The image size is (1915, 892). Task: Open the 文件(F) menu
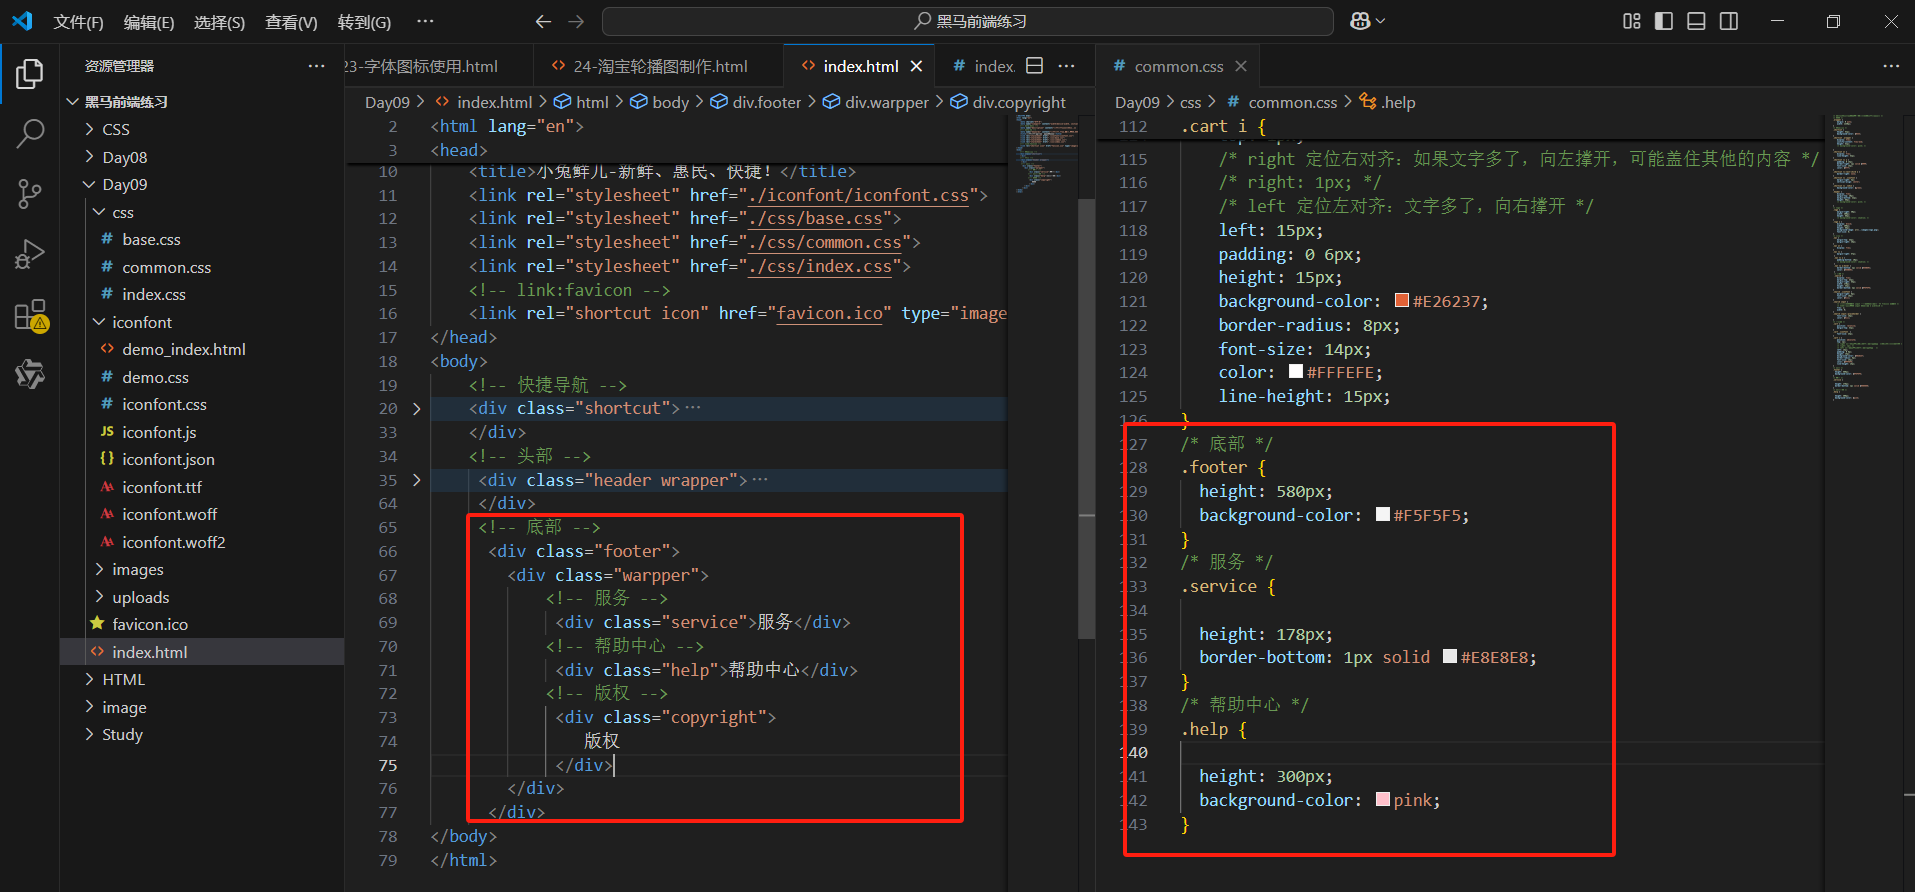tap(78, 22)
